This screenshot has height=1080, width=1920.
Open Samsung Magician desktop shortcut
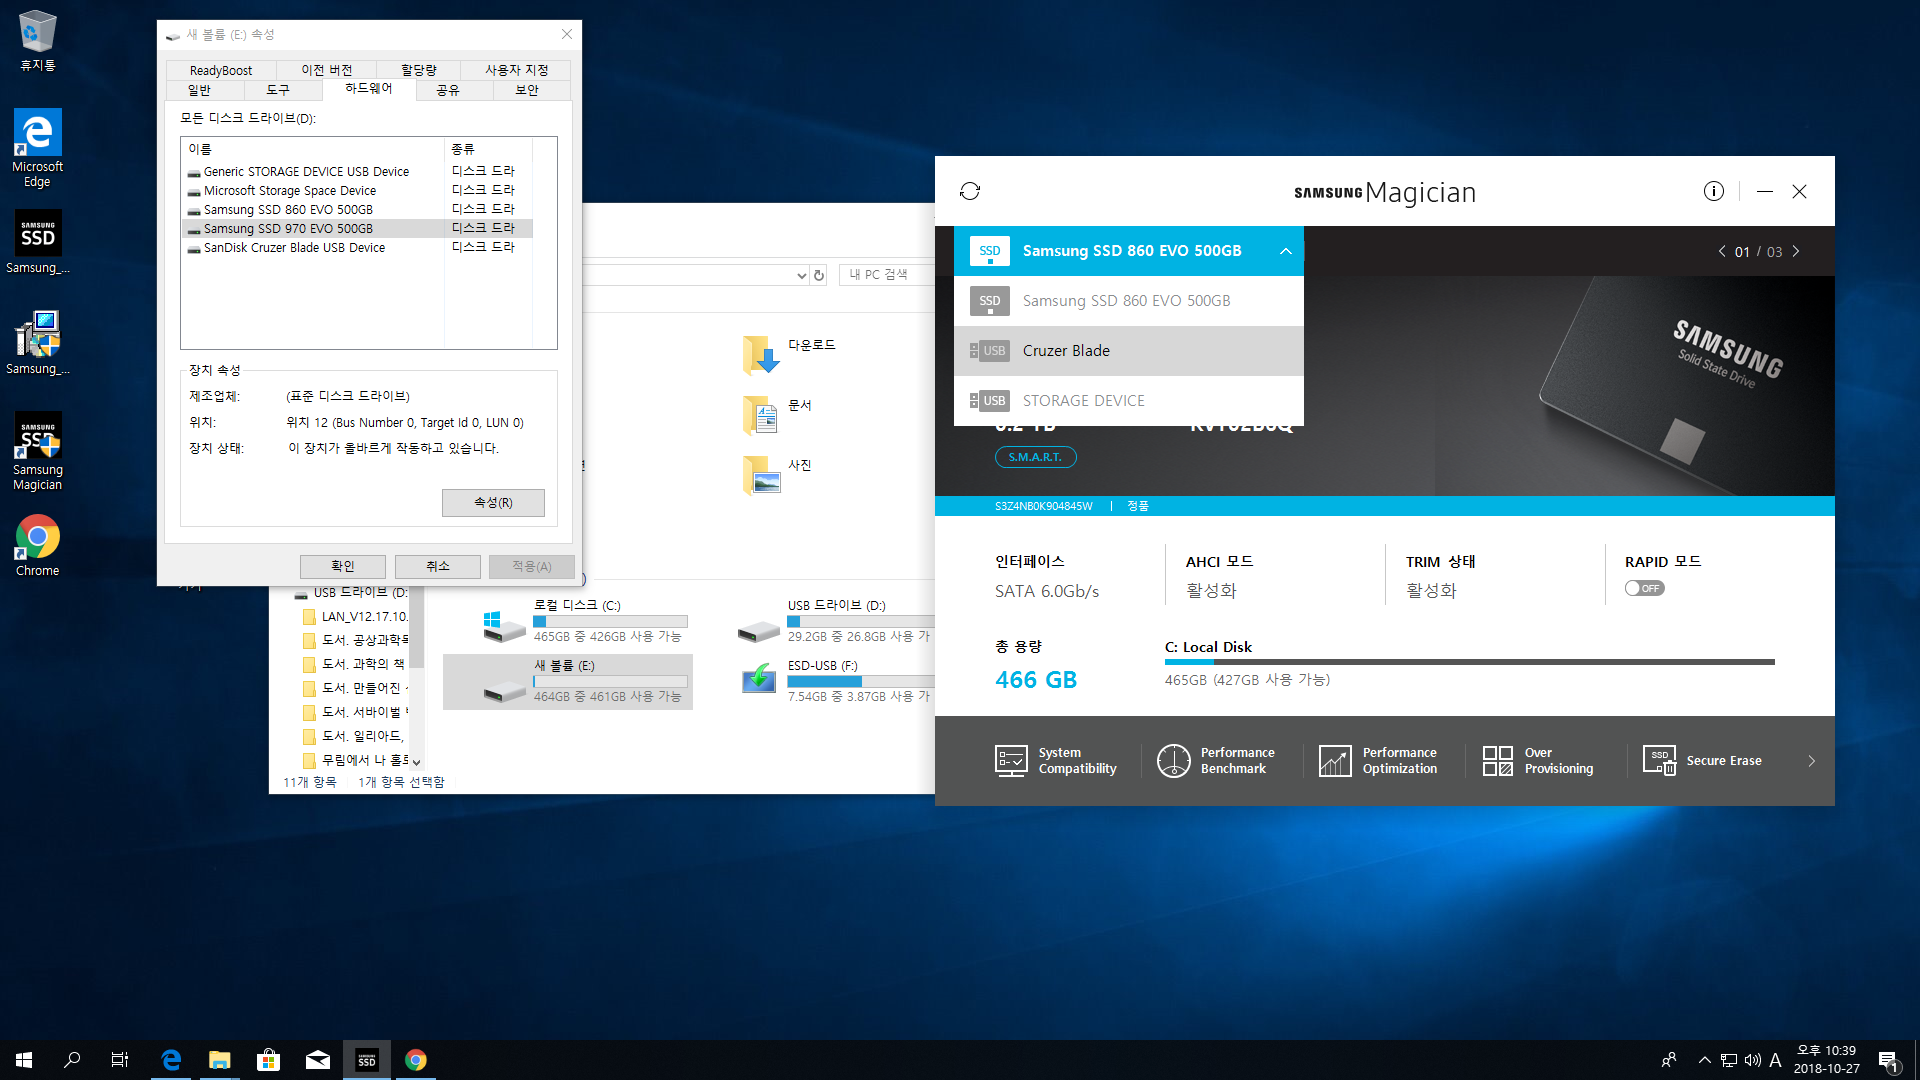point(38,451)
